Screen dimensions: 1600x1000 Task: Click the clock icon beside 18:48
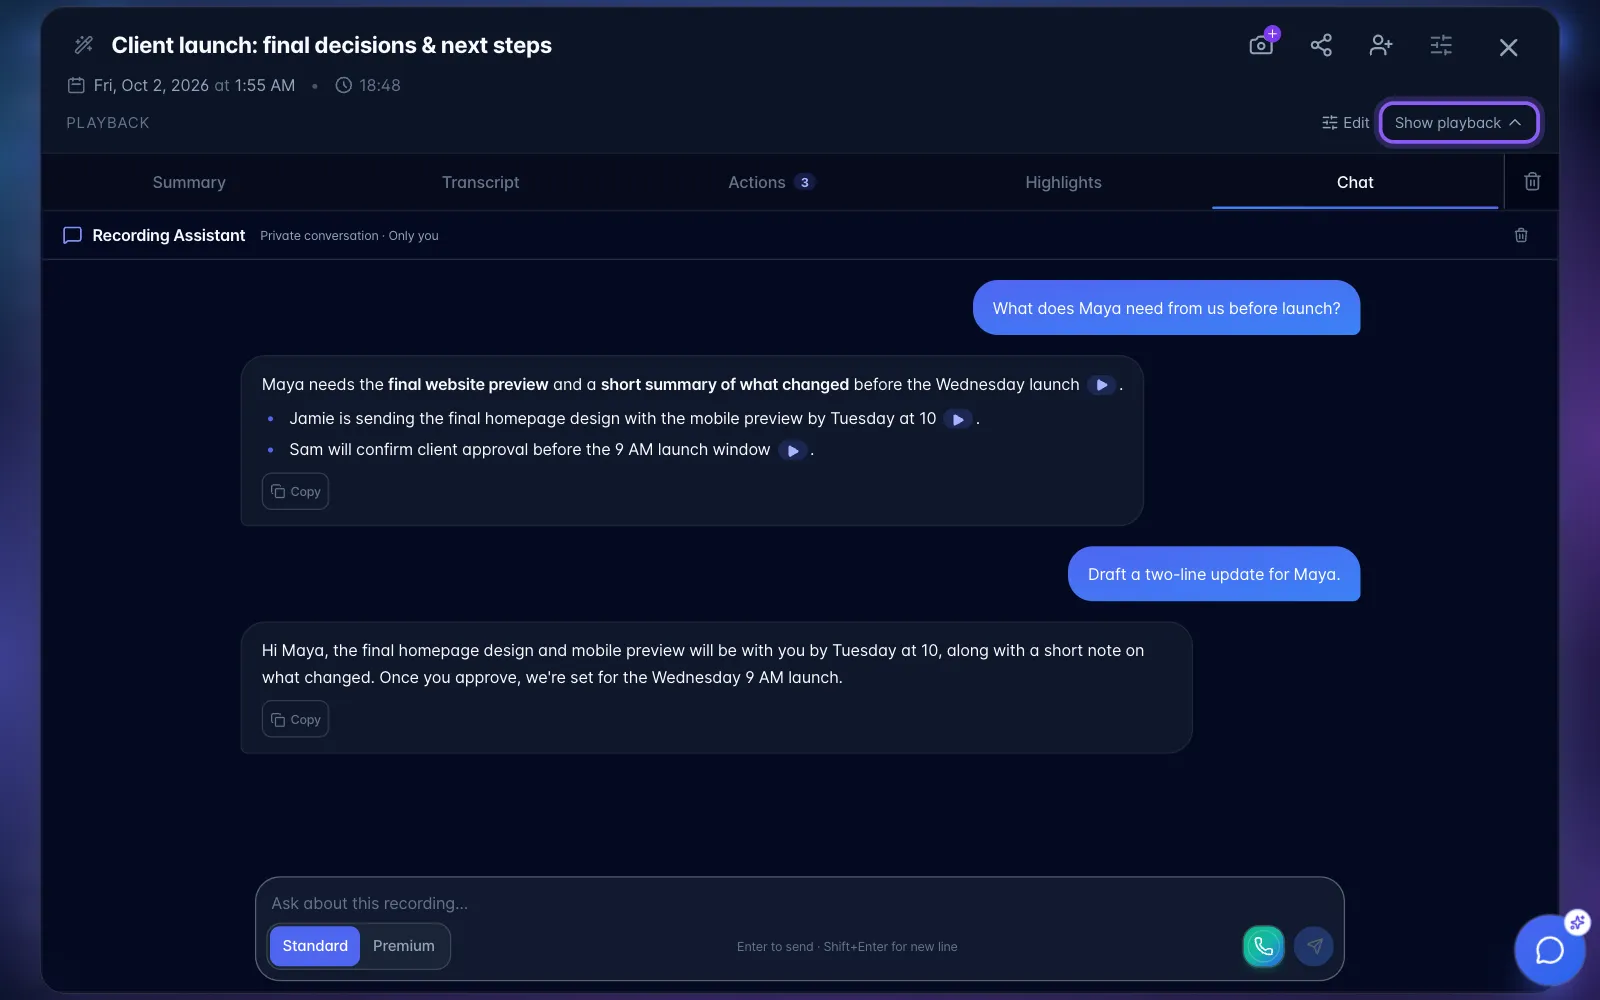[343, 85]
